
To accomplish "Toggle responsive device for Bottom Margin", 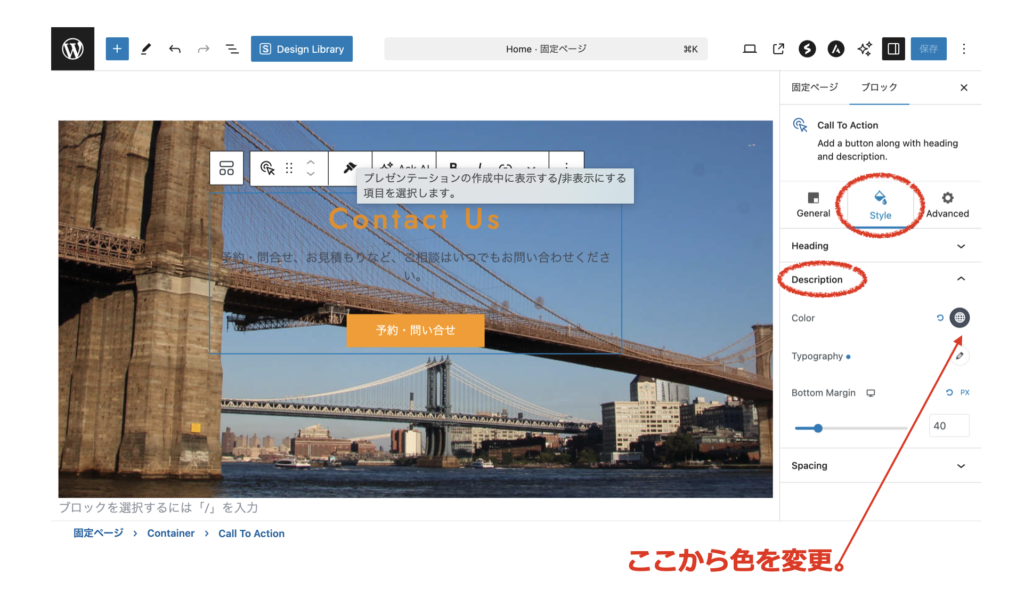I will [870, 393].
